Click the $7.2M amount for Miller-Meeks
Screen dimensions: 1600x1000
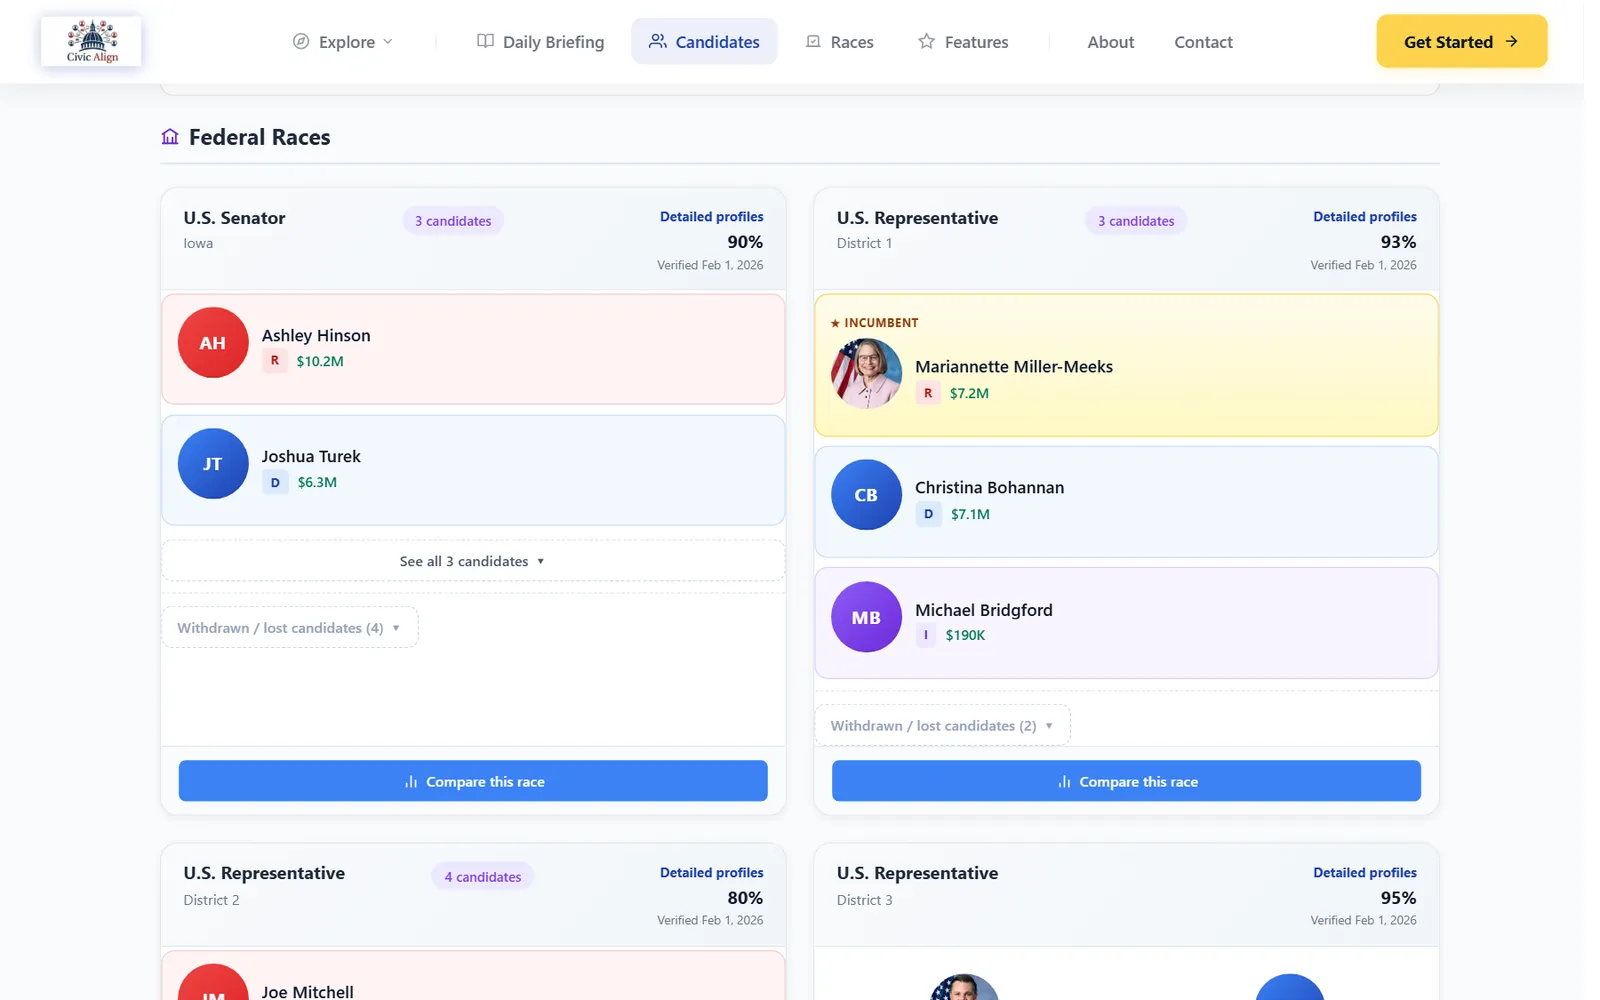(969, 393)
